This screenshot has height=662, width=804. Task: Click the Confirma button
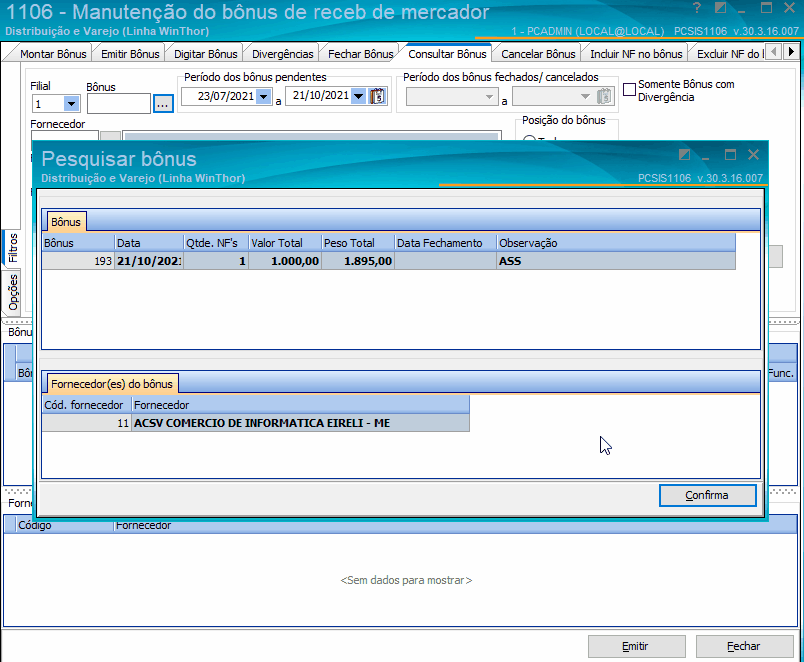707,495
